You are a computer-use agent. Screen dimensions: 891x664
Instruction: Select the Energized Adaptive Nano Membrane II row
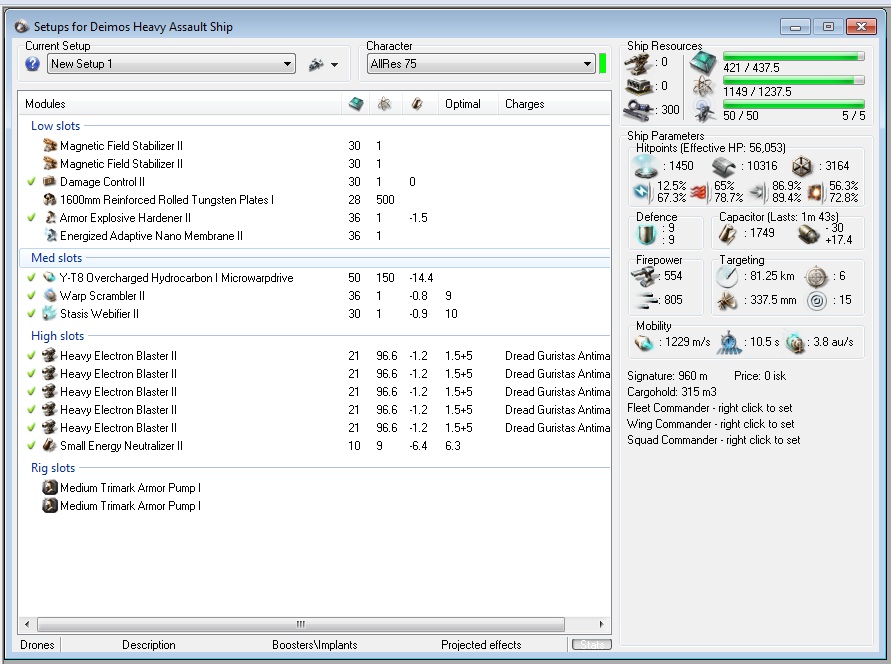[x=315, y=236]
